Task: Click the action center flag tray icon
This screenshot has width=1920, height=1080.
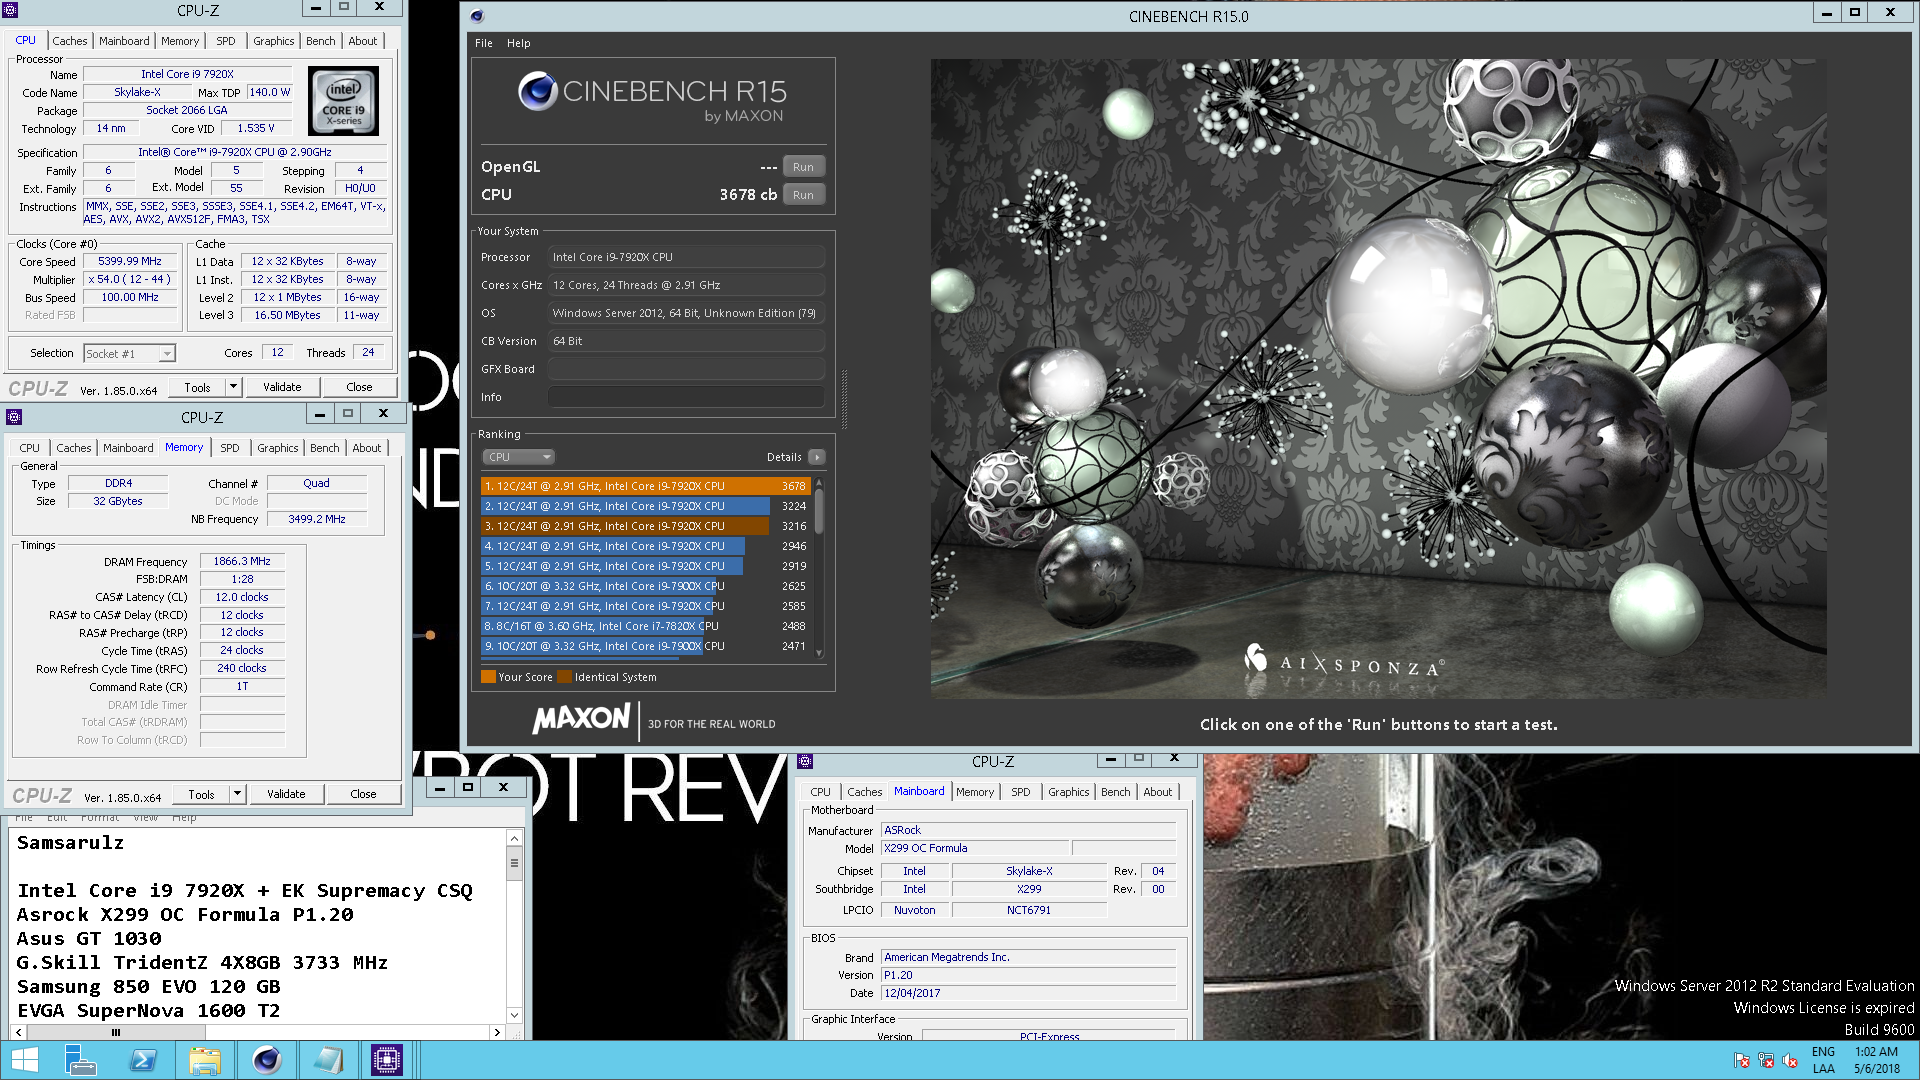Action: pos(1742,1061)
